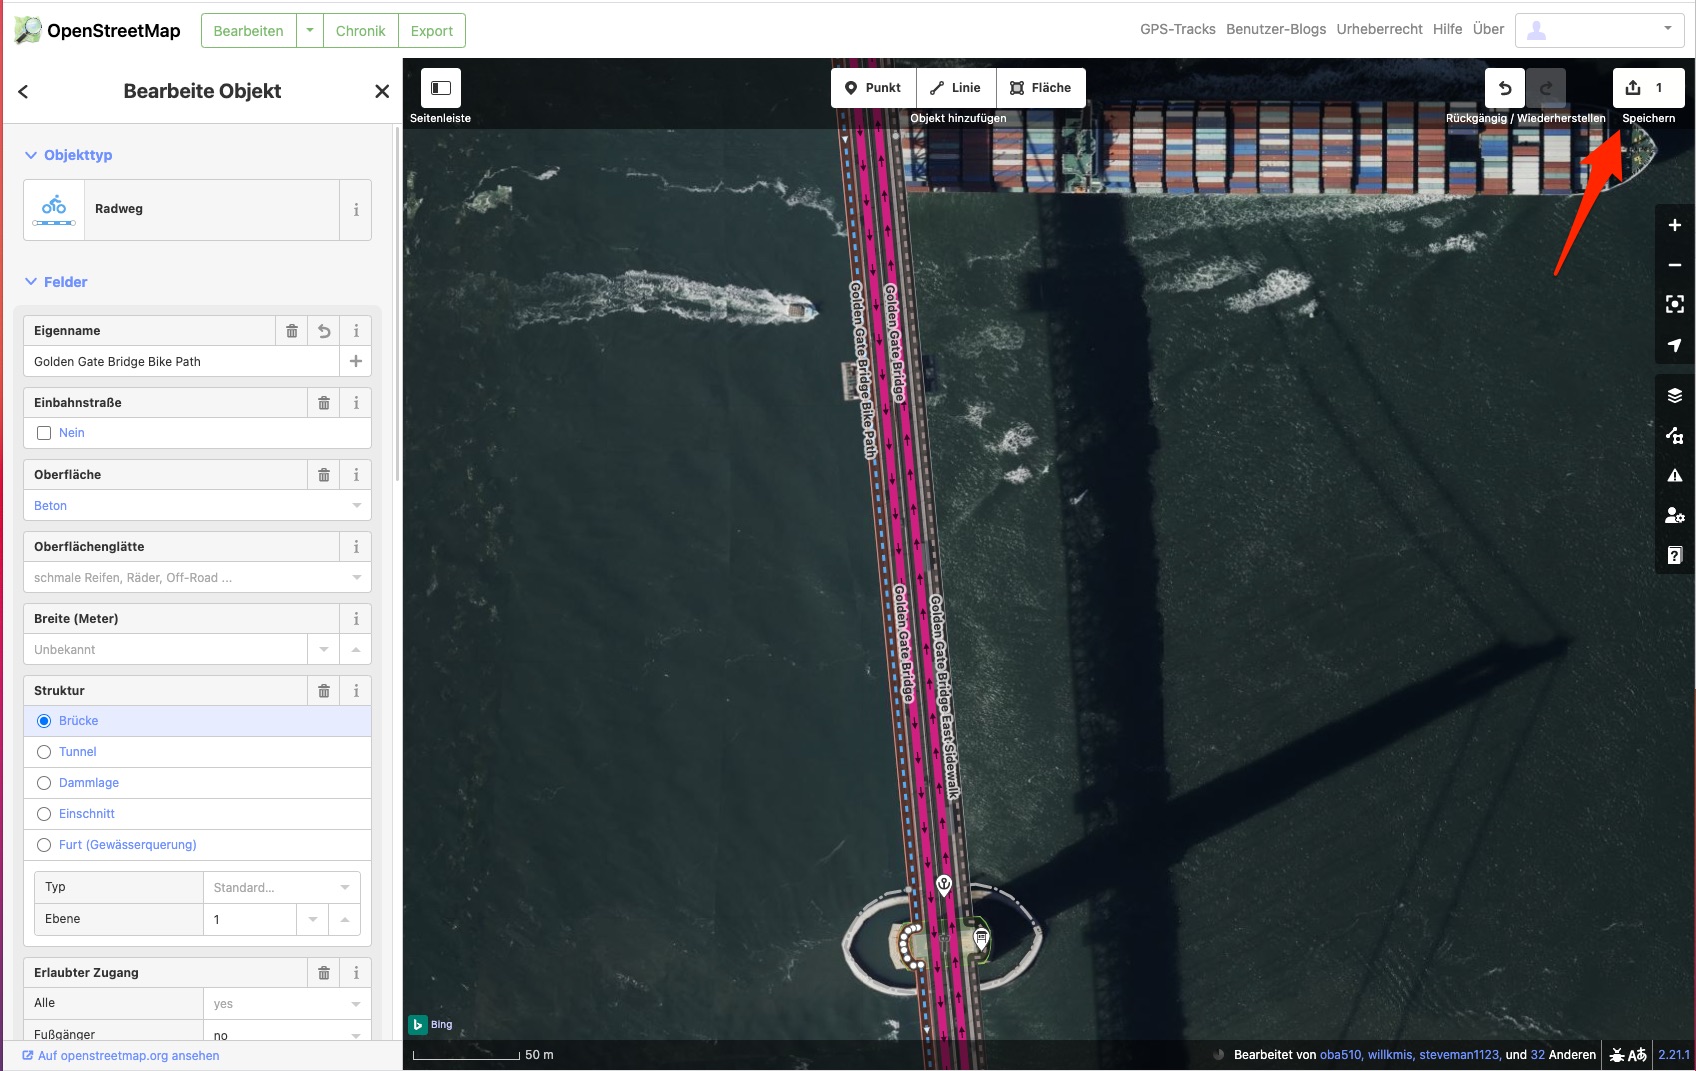Open the Chronik tab
This screenshot has height=1071, width=1696.
(x=360, y=30)
